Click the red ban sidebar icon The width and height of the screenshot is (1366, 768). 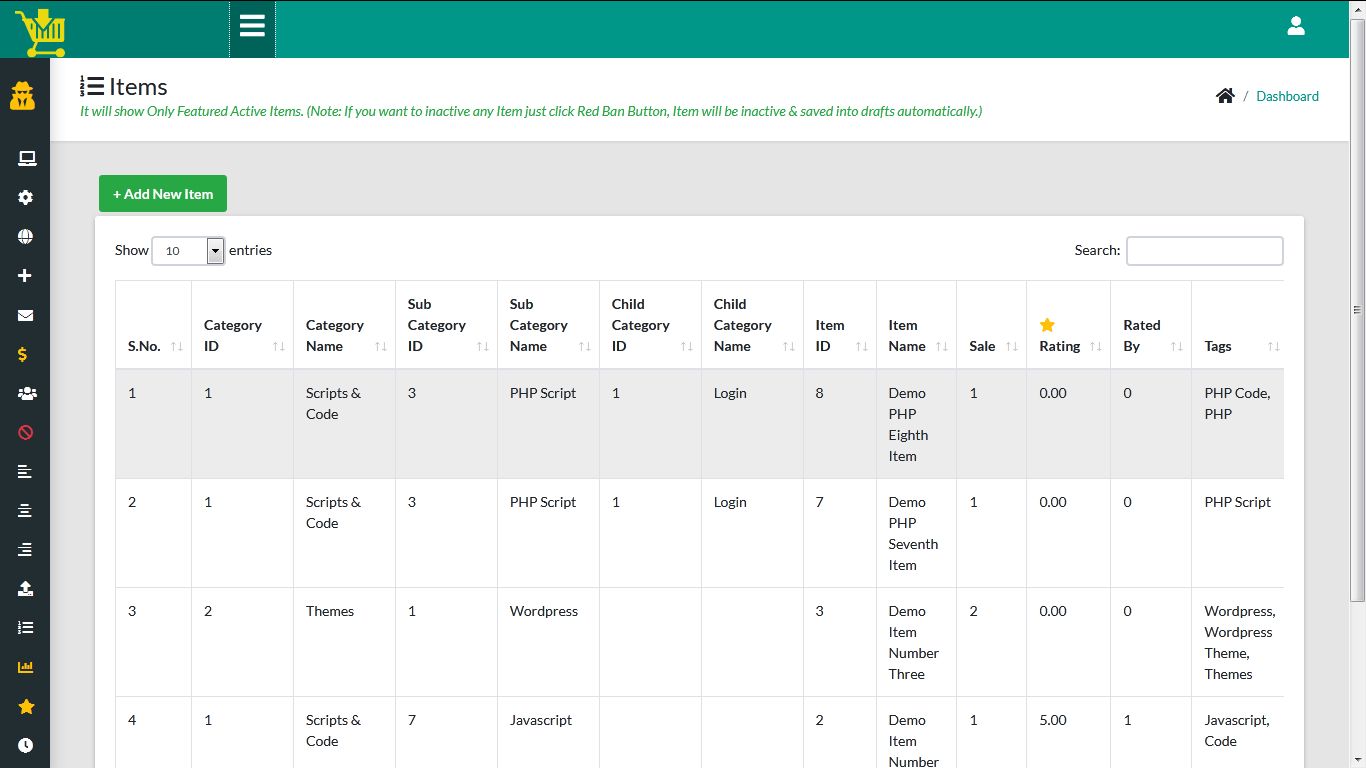[x=26, y=433]
